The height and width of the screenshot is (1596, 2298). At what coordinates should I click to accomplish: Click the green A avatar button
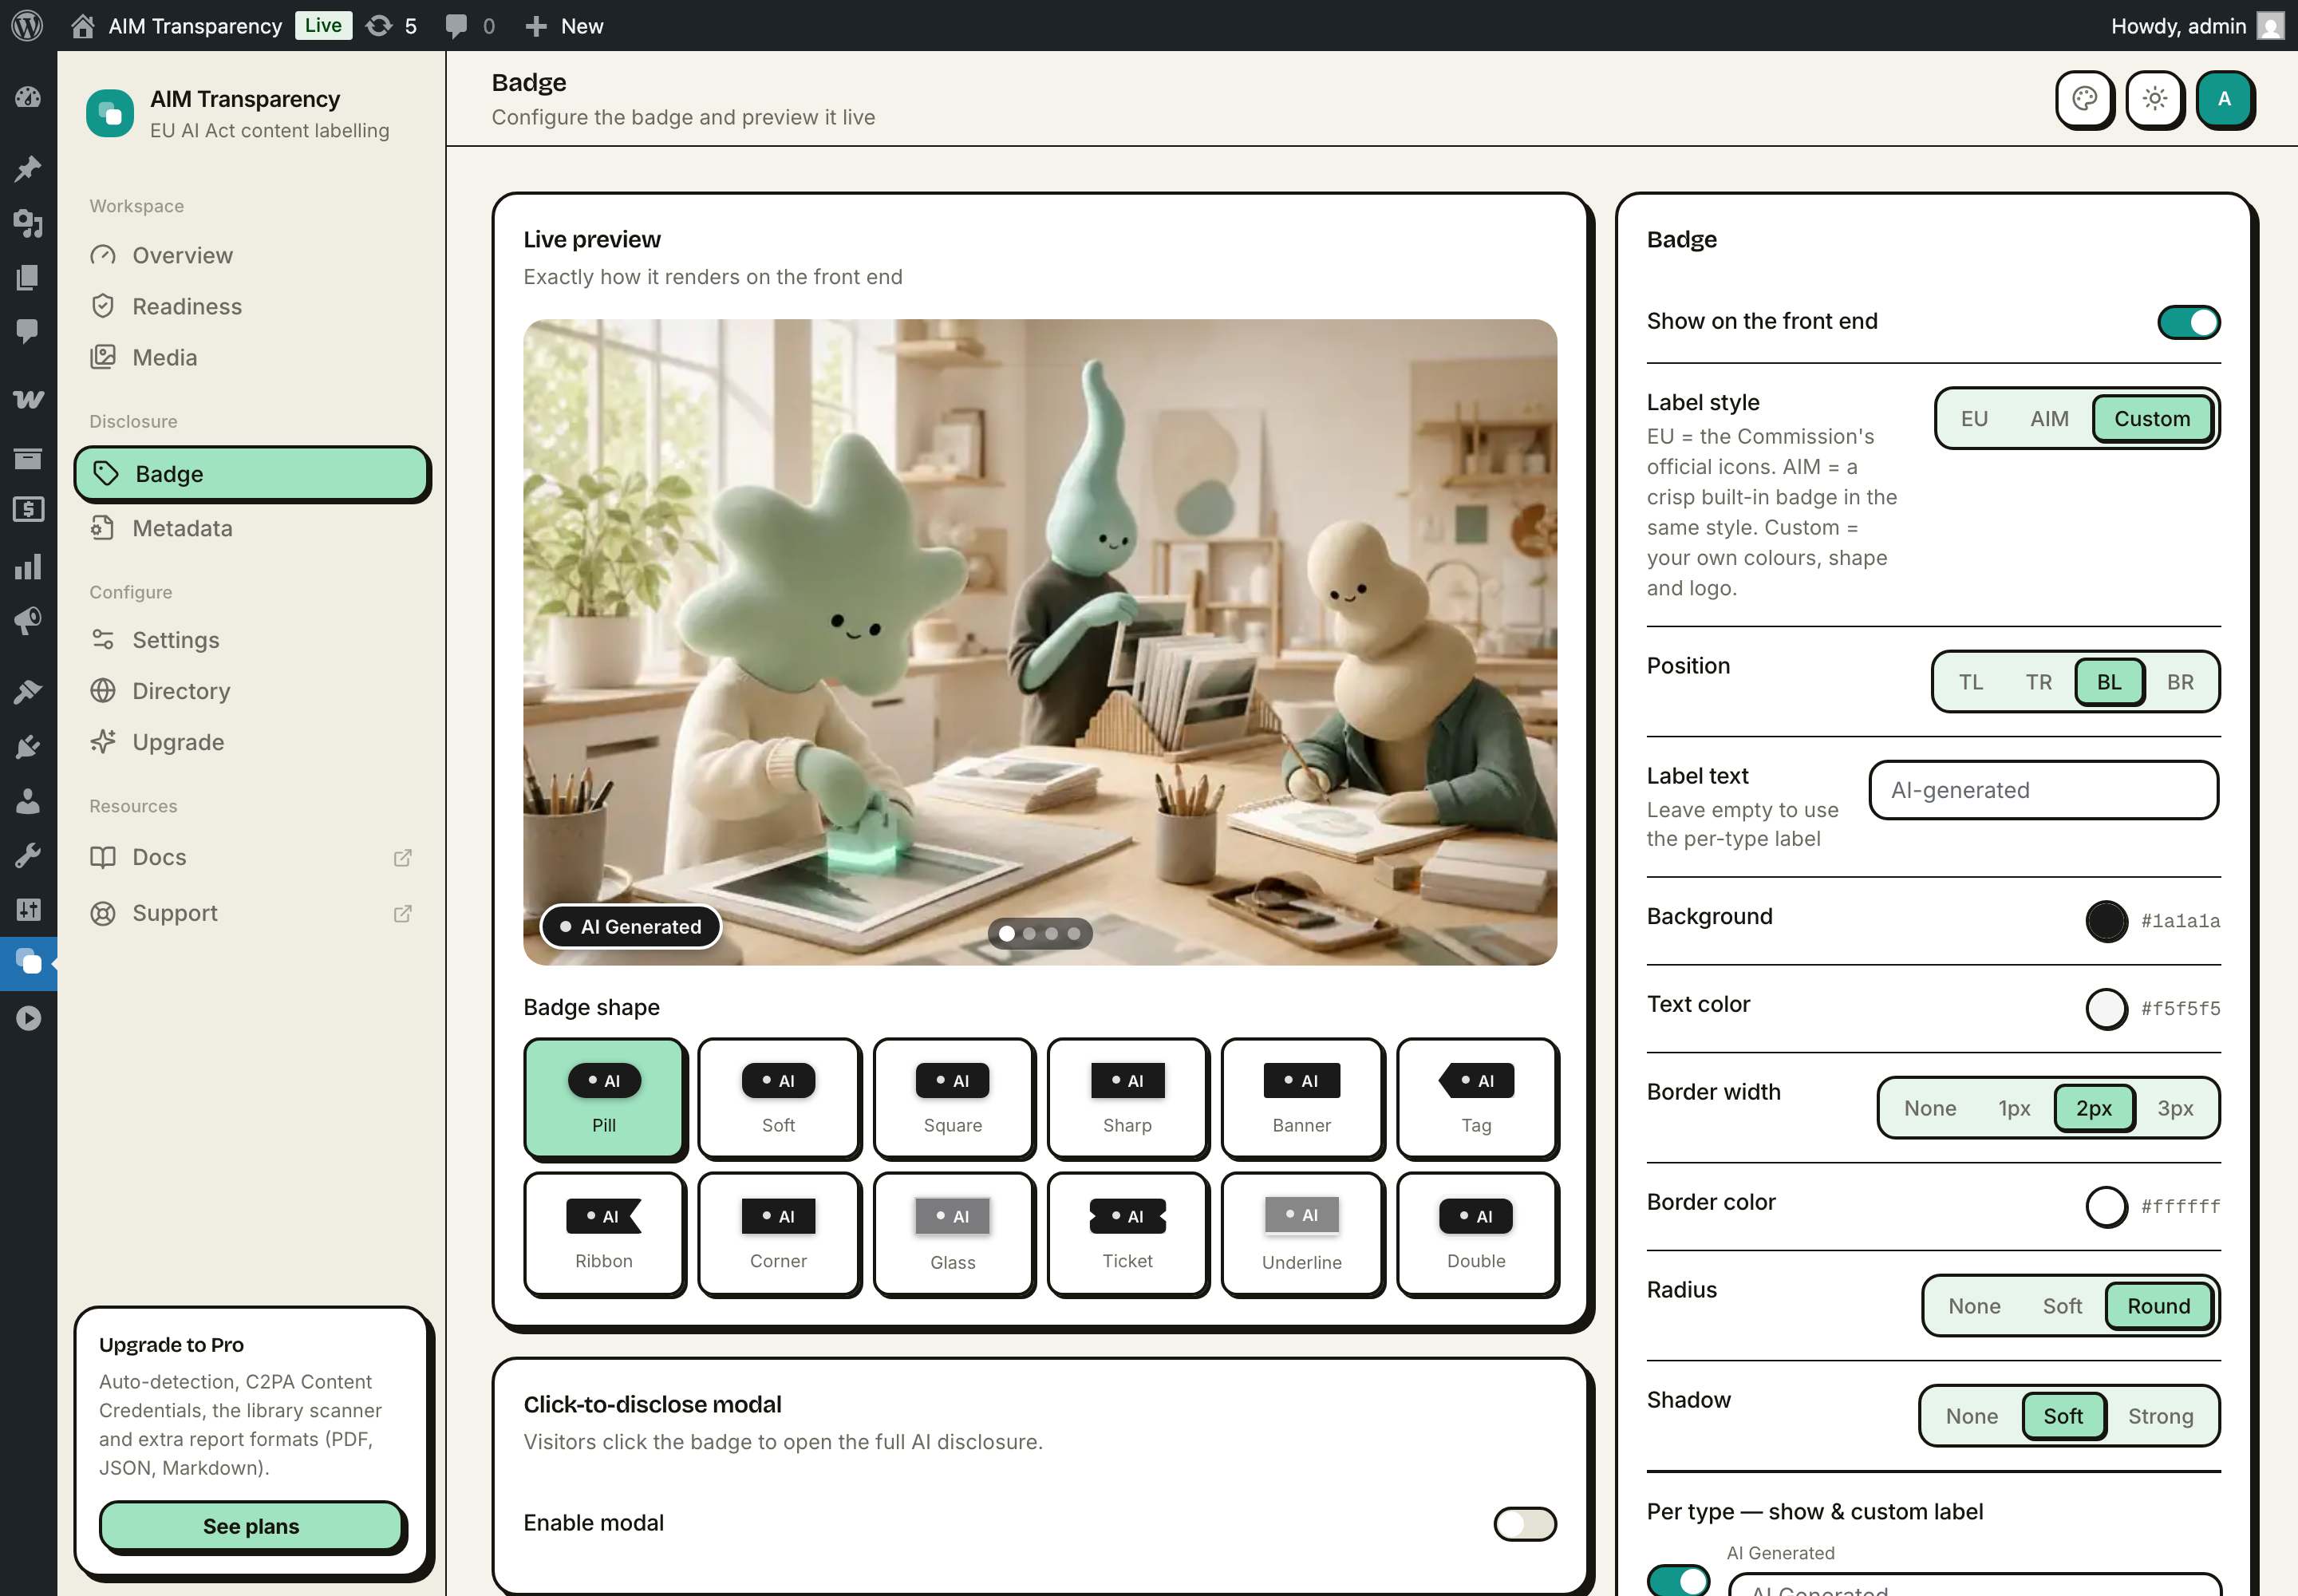tap(2224, 99)
